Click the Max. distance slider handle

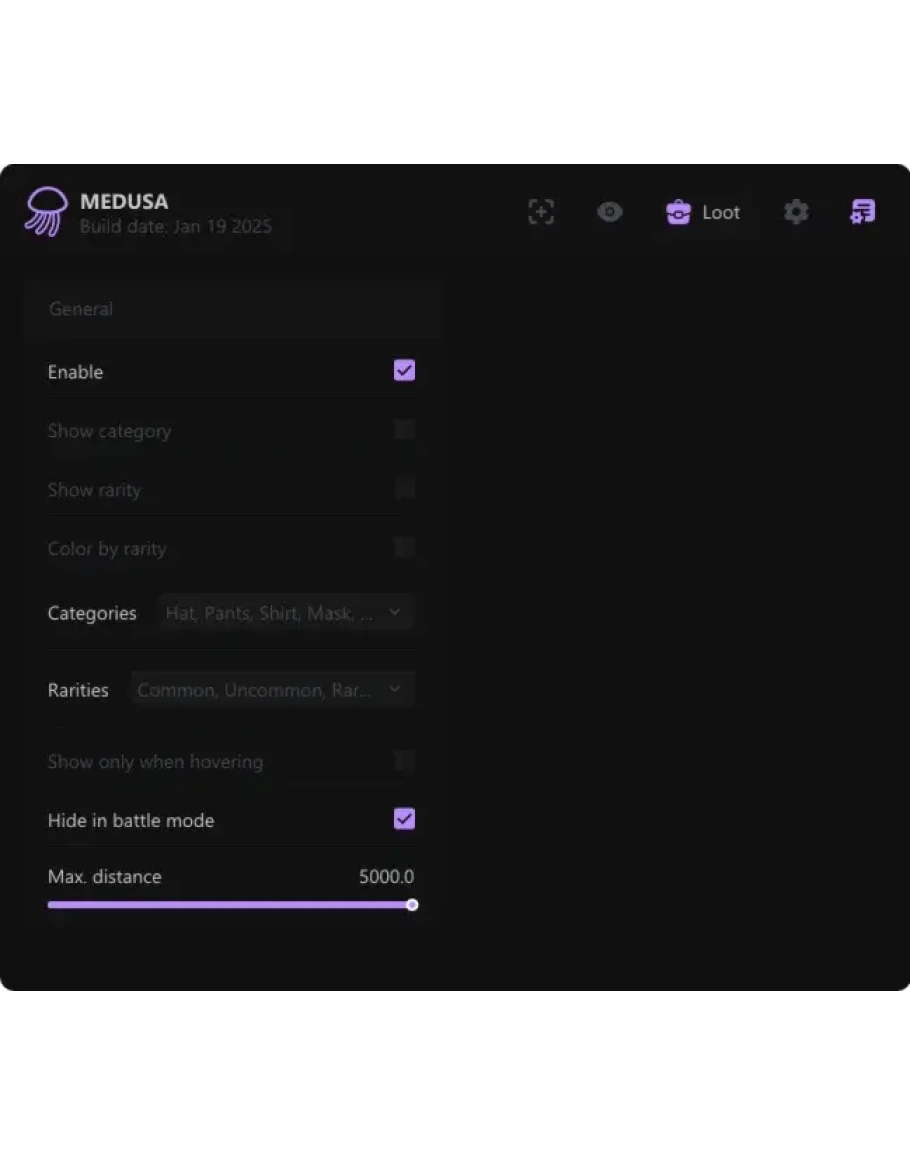point(412,905)
